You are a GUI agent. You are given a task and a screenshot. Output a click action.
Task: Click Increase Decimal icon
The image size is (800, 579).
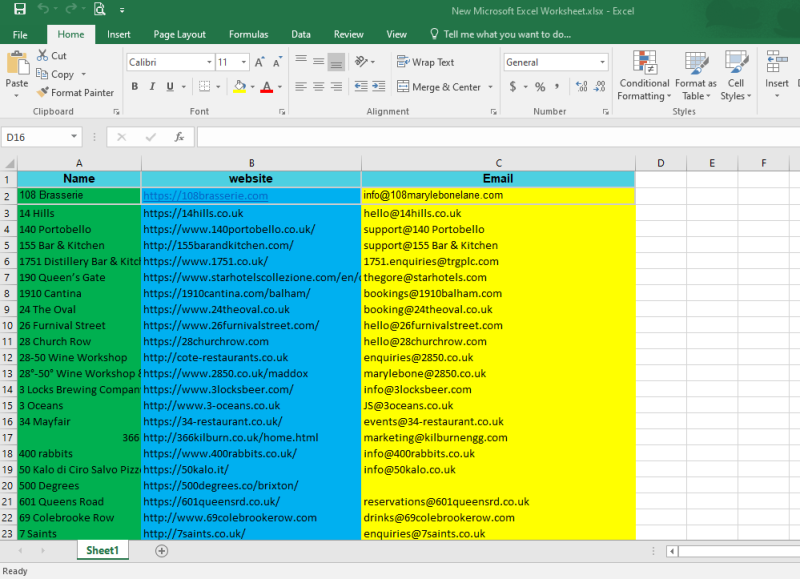pyautogui.click(x=582, y=86)
